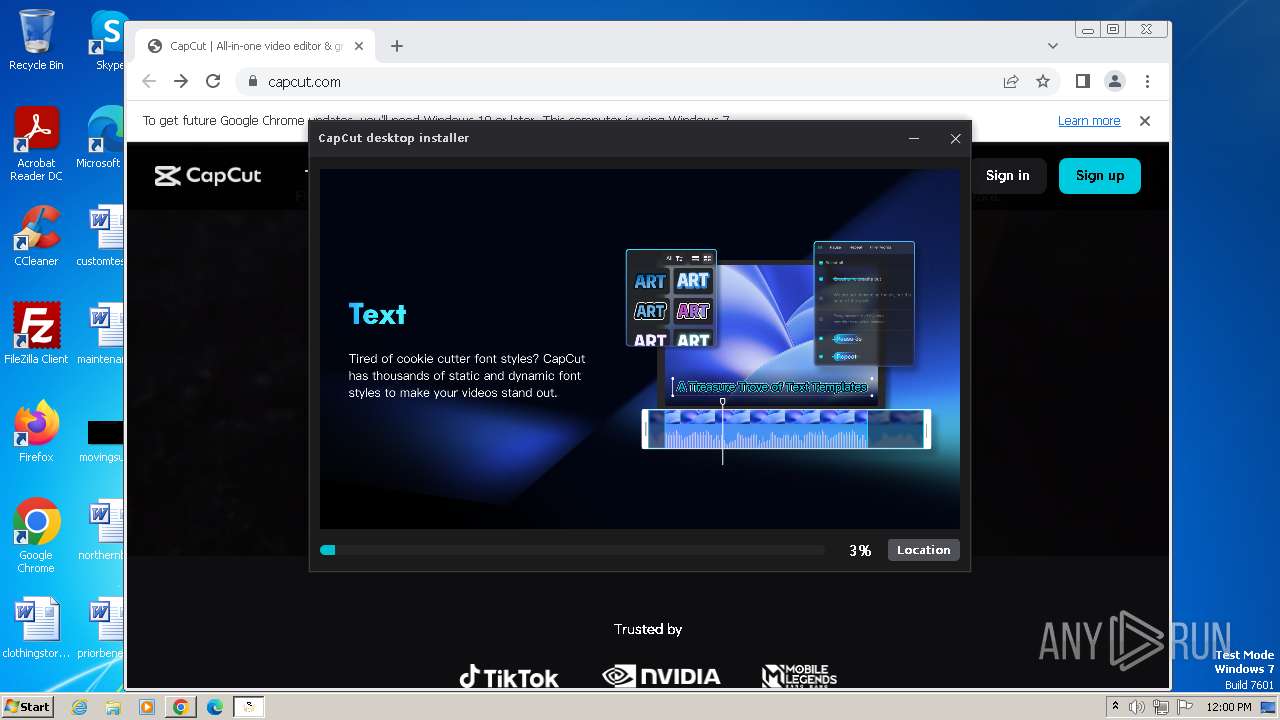Open the network tray icon
The width and height of the screenshot is (1280, 720).
(1160, 707)
